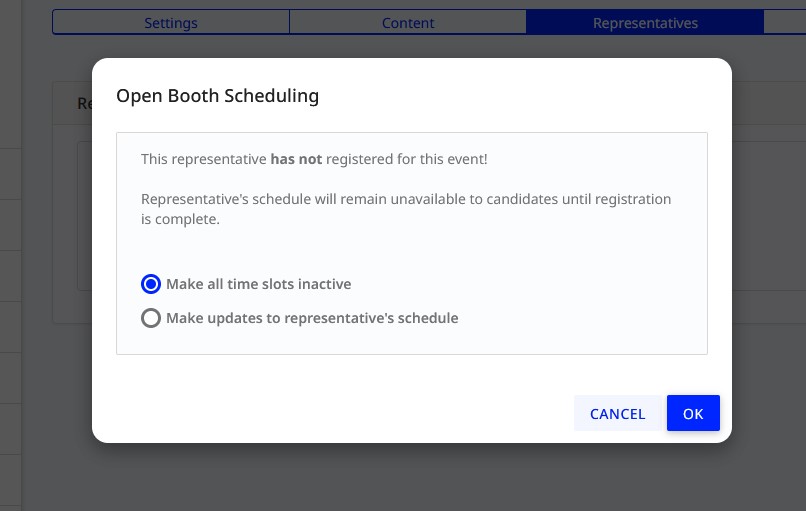806x511 pixels.
Task: Click the "schedule will remain unavailable" paragraph
Action: [406, 209]
